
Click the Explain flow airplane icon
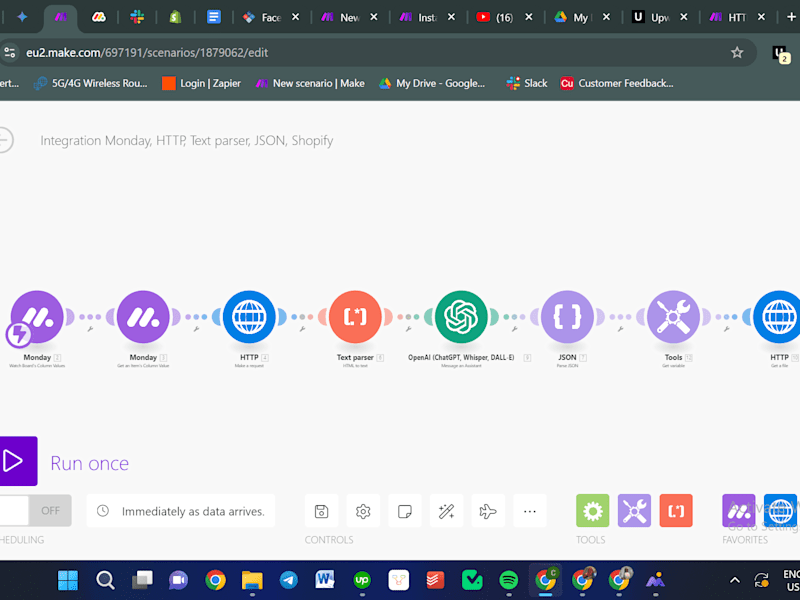click(488, 511)
